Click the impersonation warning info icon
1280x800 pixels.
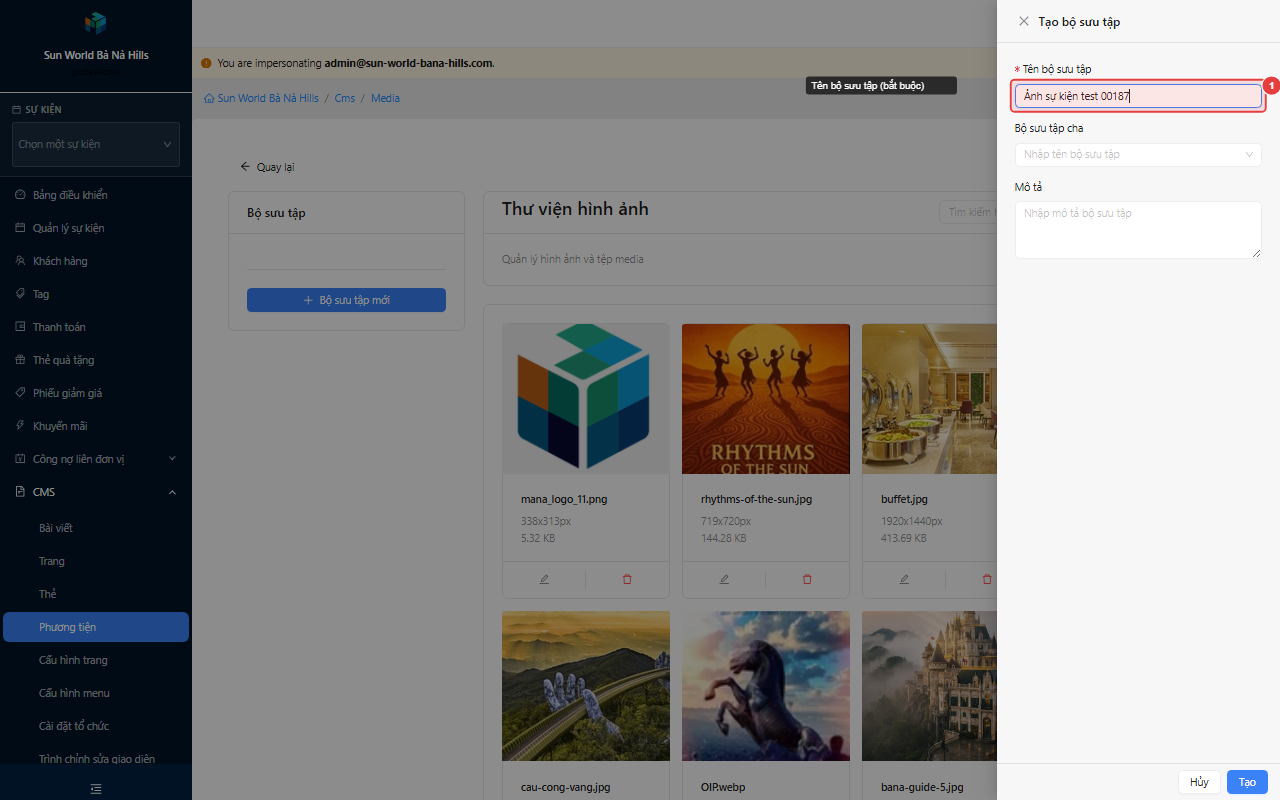[206, 63]
